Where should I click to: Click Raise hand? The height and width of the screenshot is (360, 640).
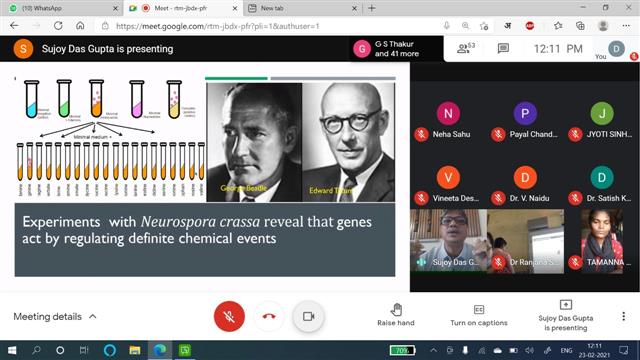pyautogui.click(x=396, y=315)
